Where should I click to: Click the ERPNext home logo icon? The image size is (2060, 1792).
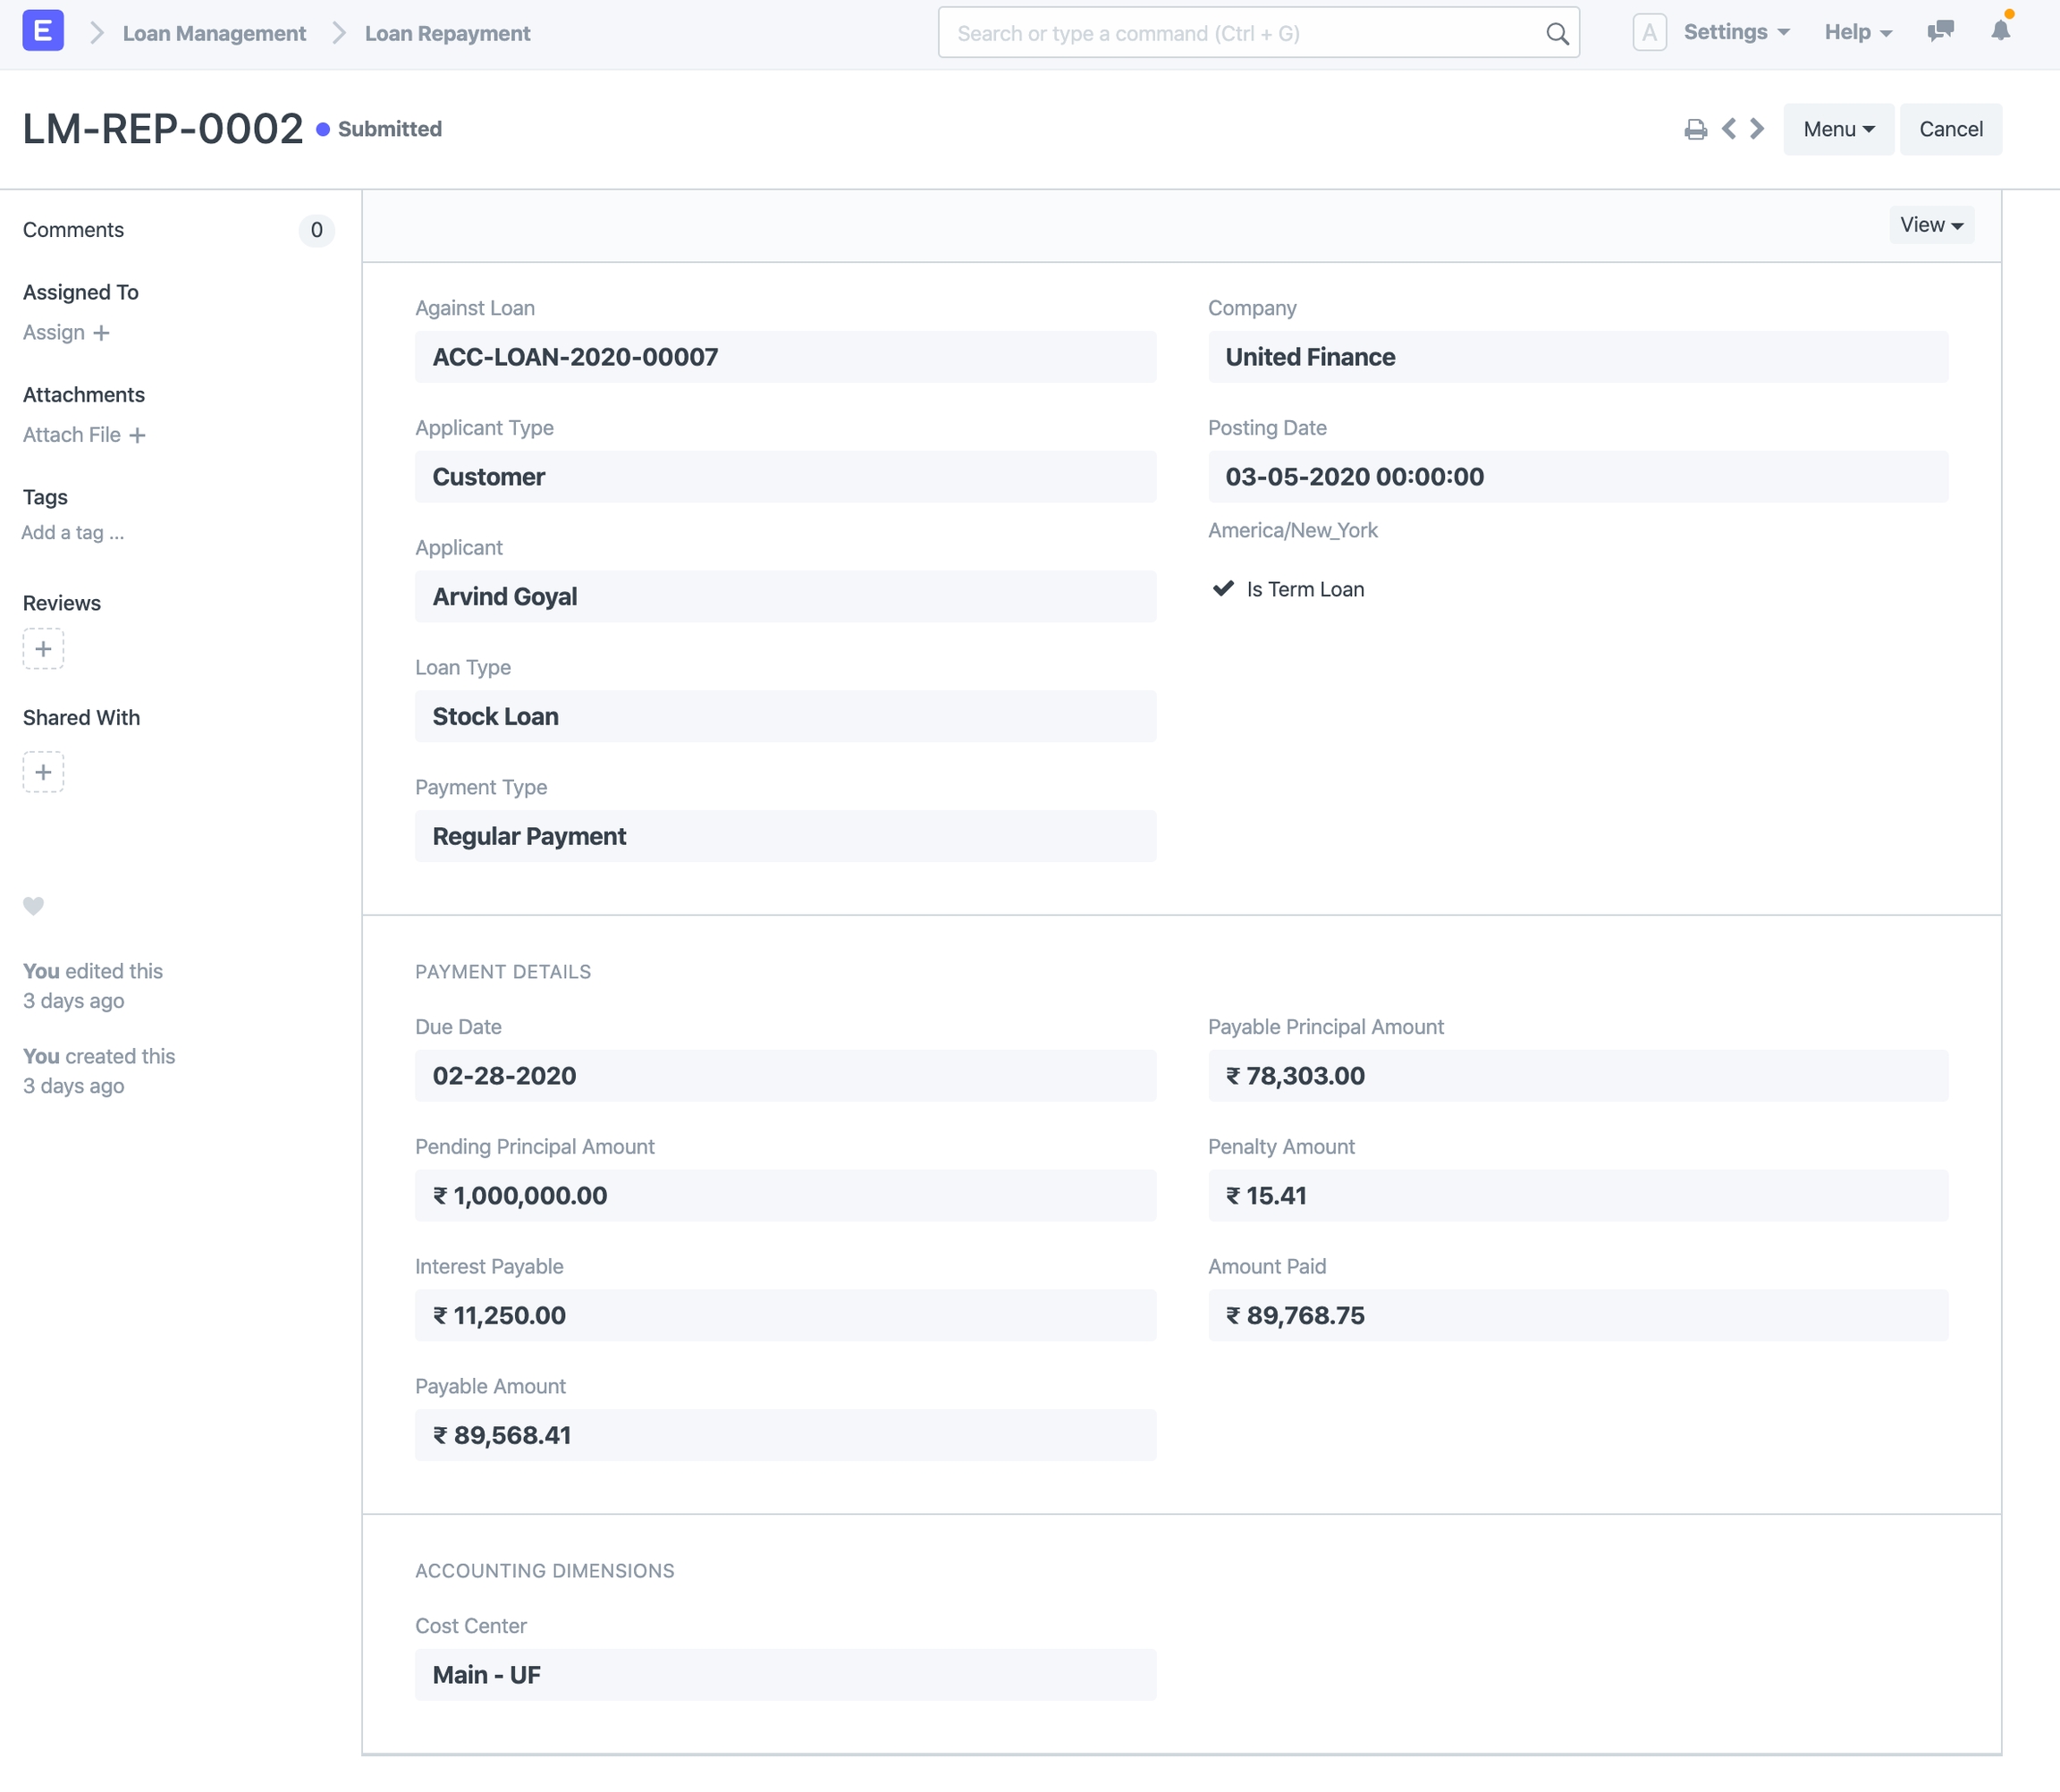click(x=43, y=31)
